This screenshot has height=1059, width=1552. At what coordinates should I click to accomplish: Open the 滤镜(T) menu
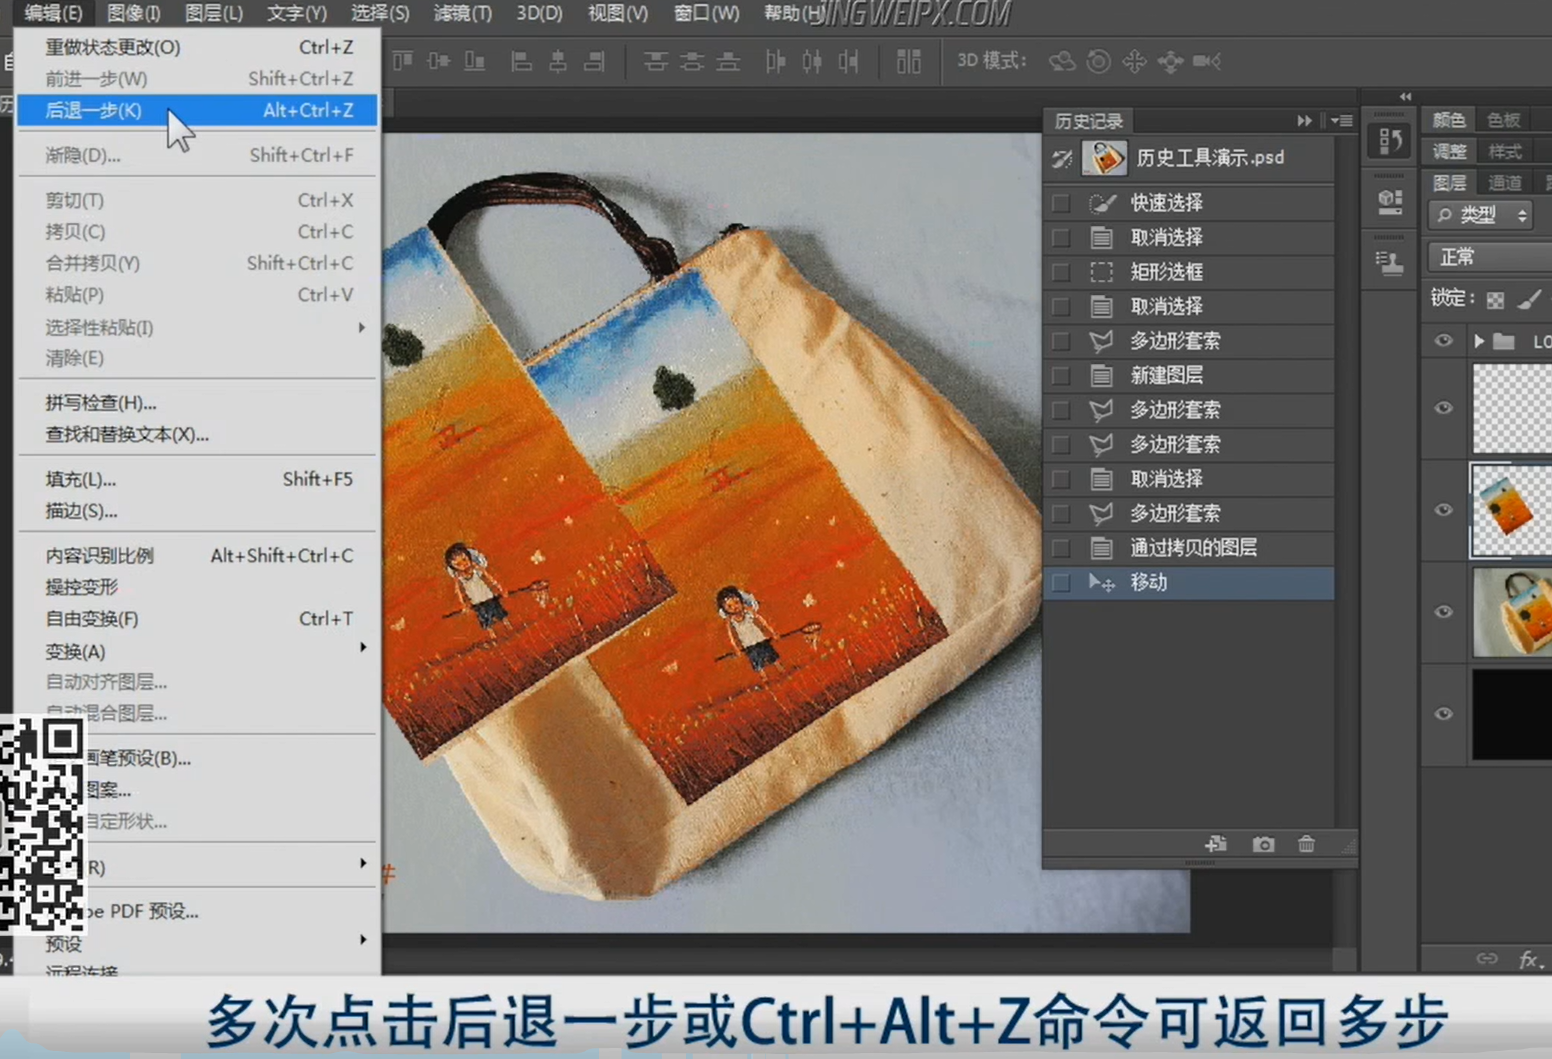tap(462, 13)
